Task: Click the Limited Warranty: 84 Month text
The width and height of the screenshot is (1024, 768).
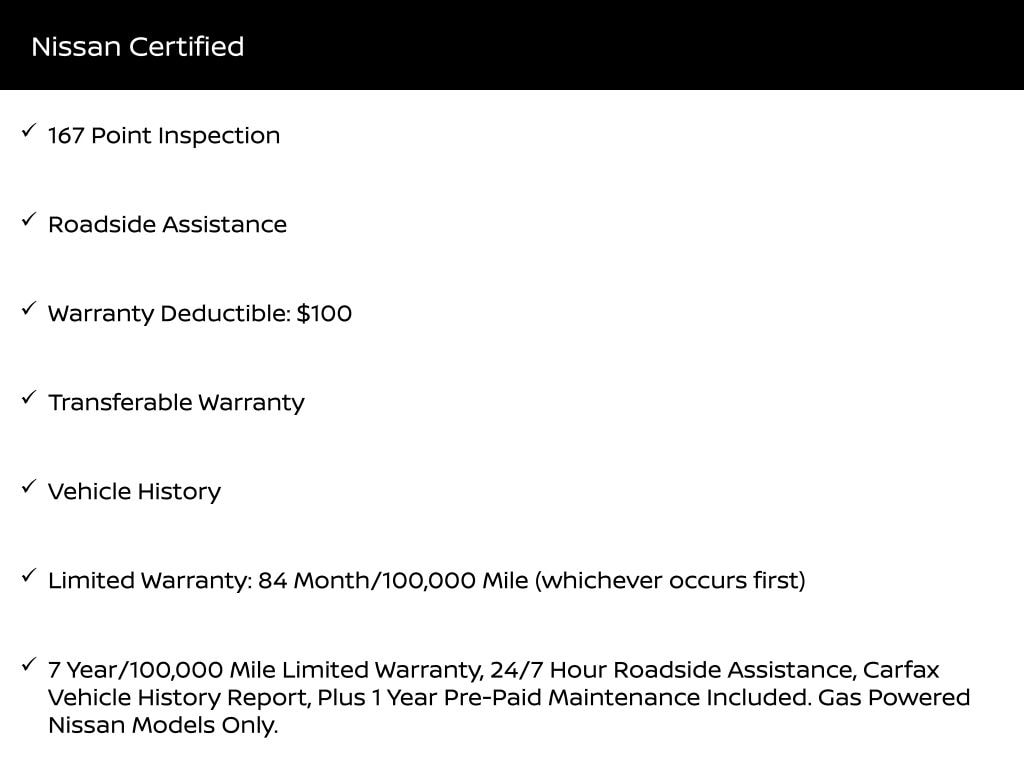Action: tap(288, 581)
